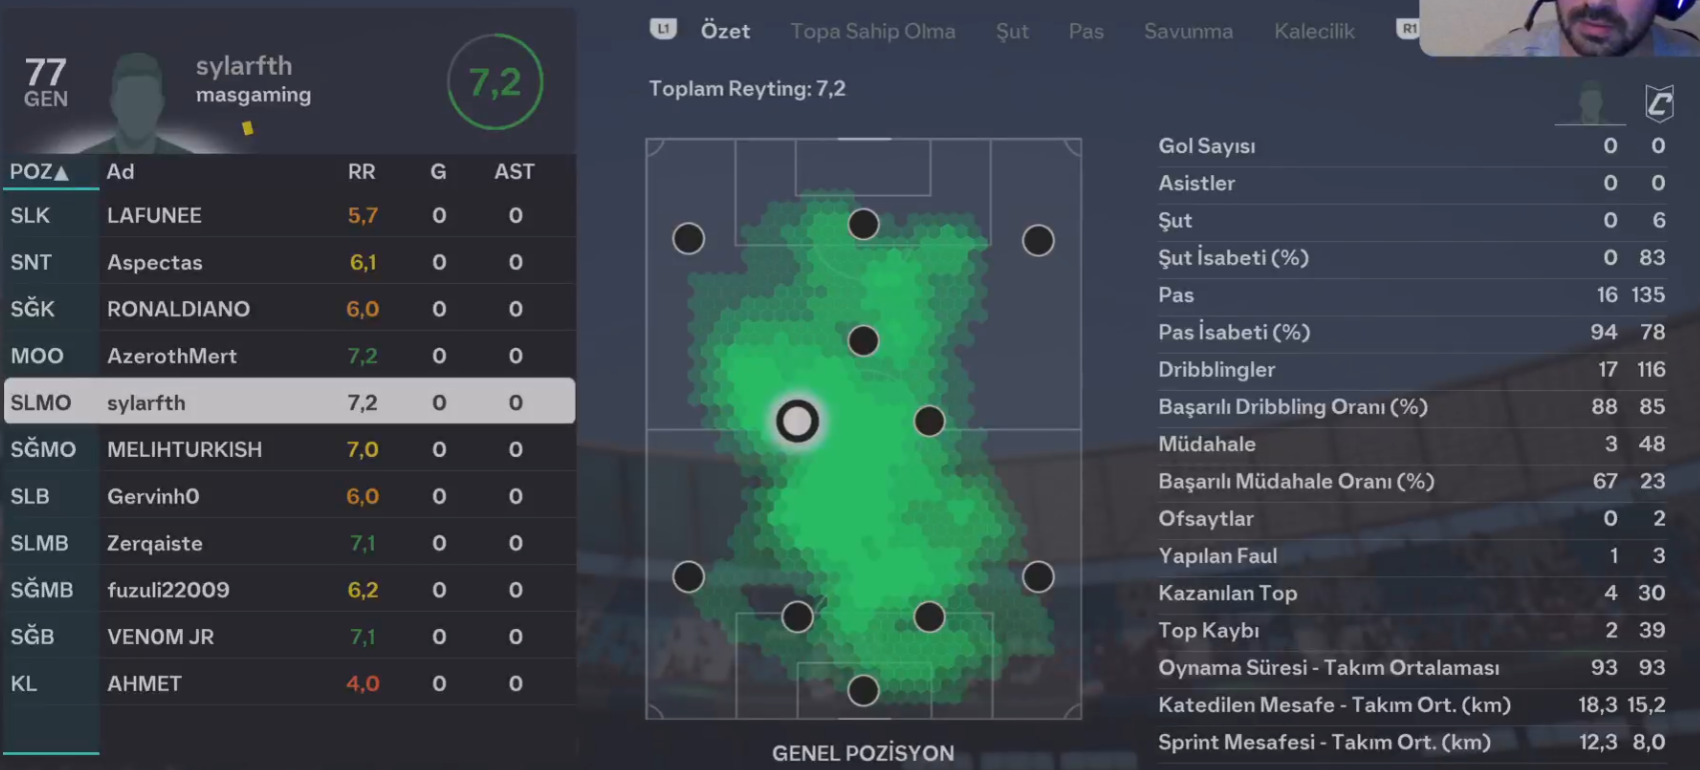Click the club crest icon above stats
This screenshot has height=770, width=1700.
1659,102
